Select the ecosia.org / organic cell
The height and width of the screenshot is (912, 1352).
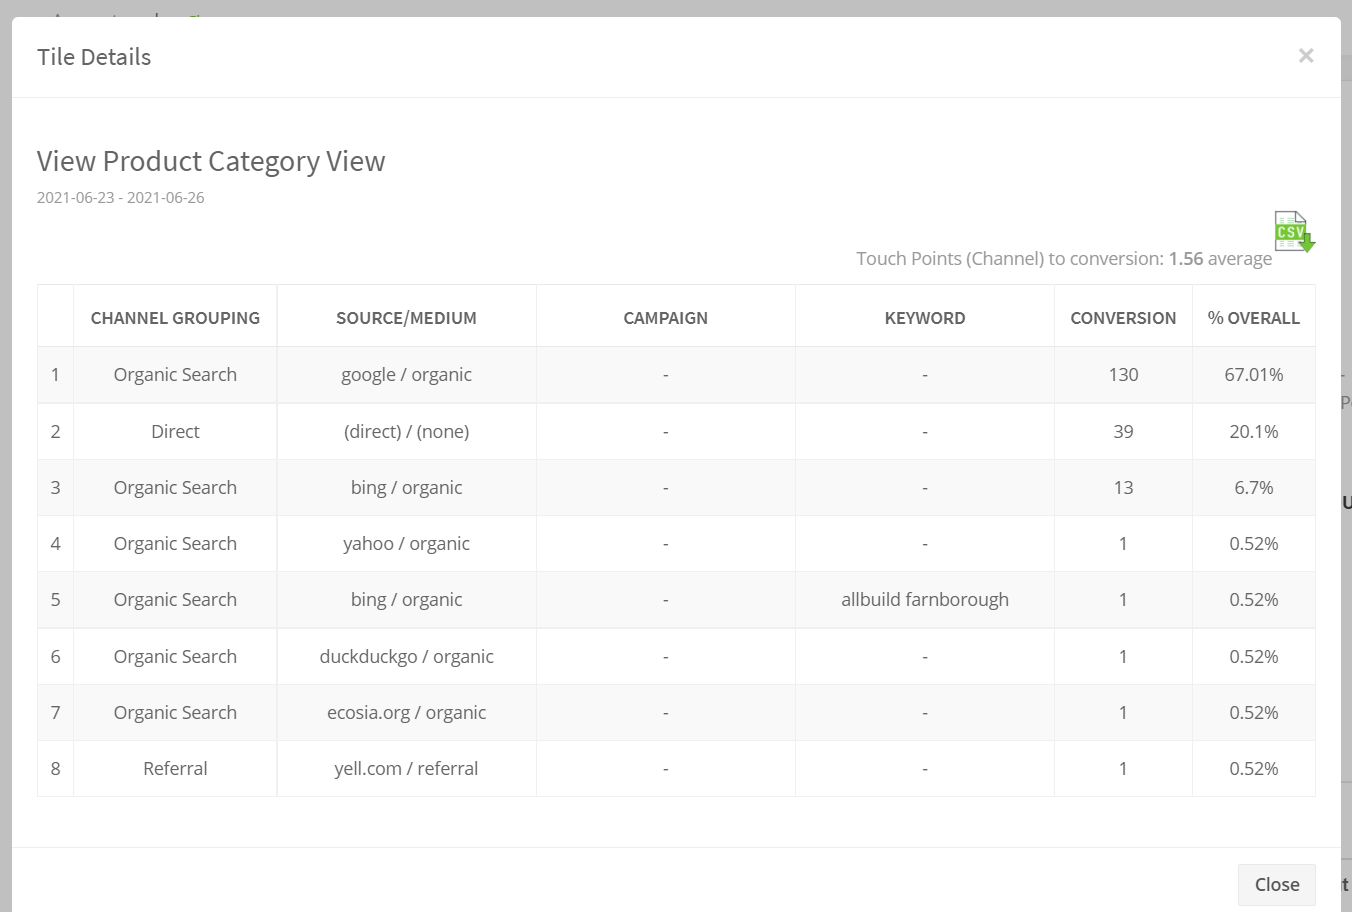click(406, 713)
